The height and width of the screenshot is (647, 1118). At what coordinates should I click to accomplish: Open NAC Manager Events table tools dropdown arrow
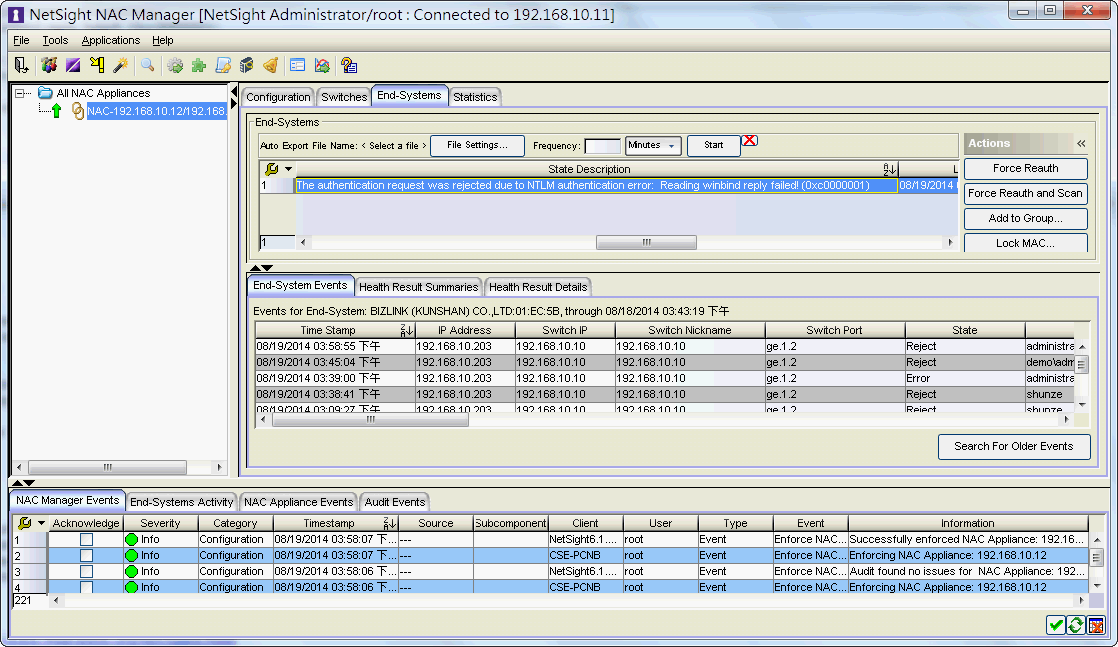[x=41, y=523]
